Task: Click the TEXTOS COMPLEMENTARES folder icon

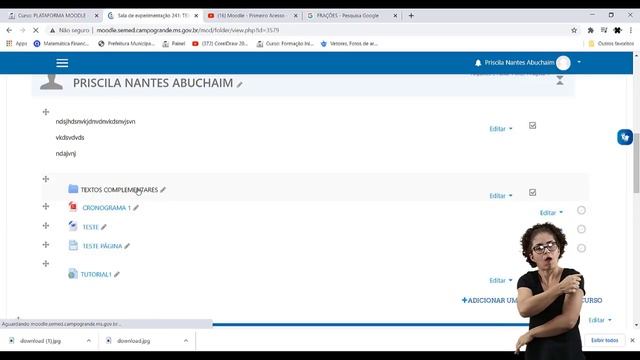Action: coord(73,189)
